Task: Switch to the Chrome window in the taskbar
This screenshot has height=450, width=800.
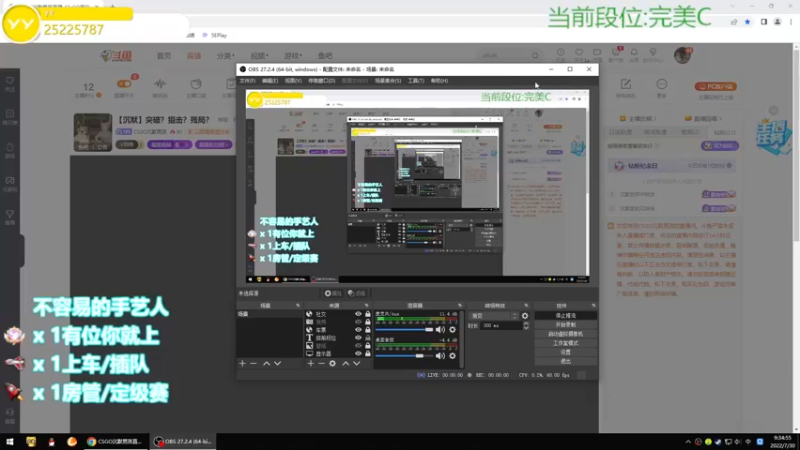Action: pyautogui.click(x=115, y=441)
